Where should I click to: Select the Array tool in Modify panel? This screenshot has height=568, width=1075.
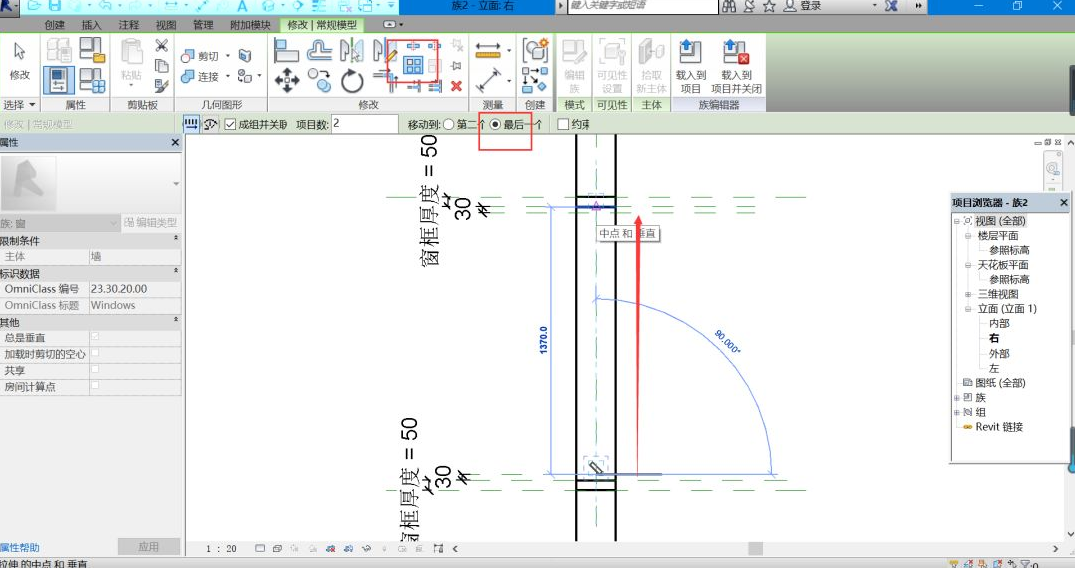point(413,66)
